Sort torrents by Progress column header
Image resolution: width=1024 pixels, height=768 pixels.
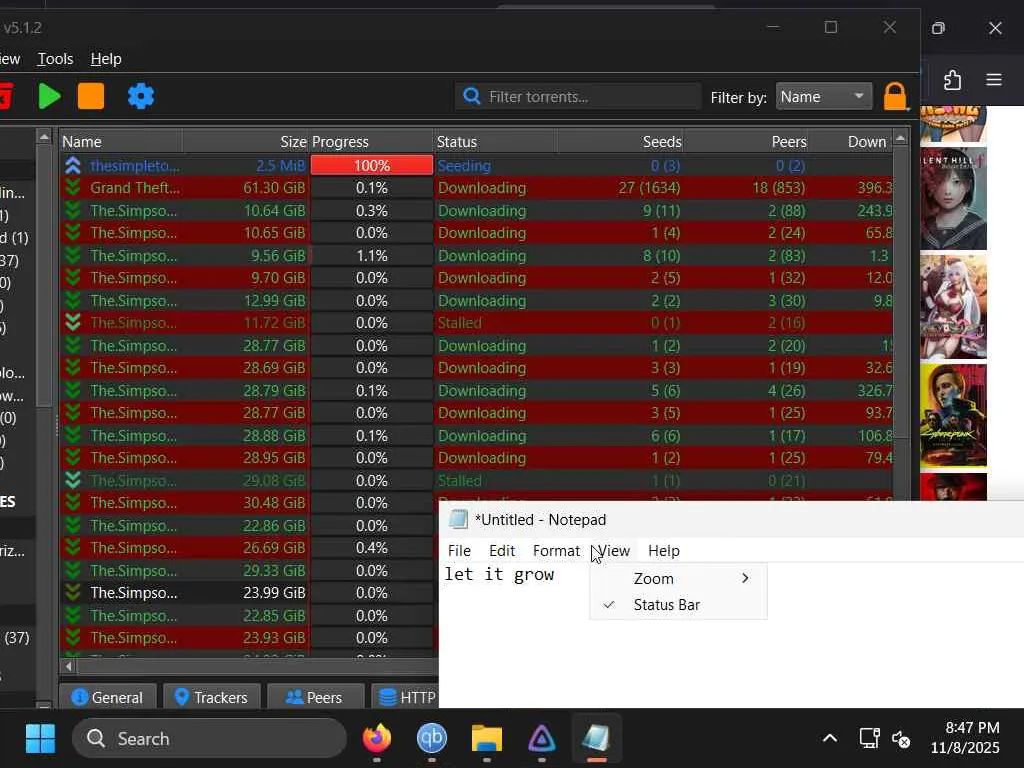[371, 142]
